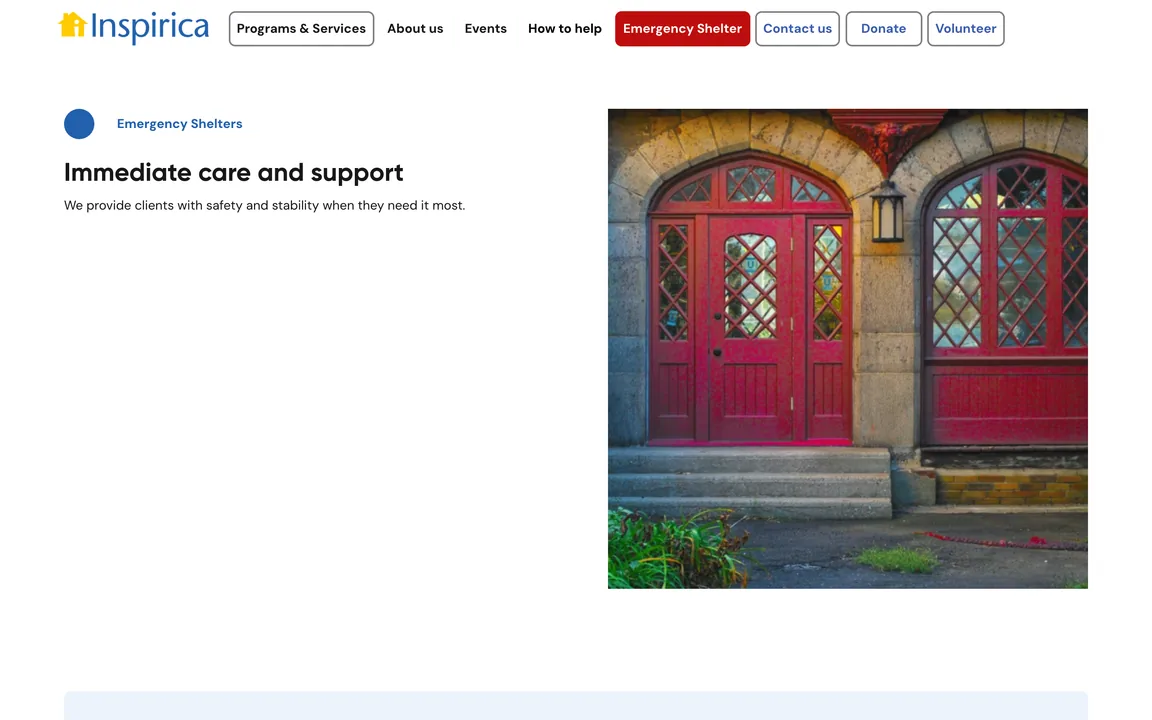The width and height of the screenshot is (1152, 720).
Task: Click the Donate button
Action: (x=883, y=29)
